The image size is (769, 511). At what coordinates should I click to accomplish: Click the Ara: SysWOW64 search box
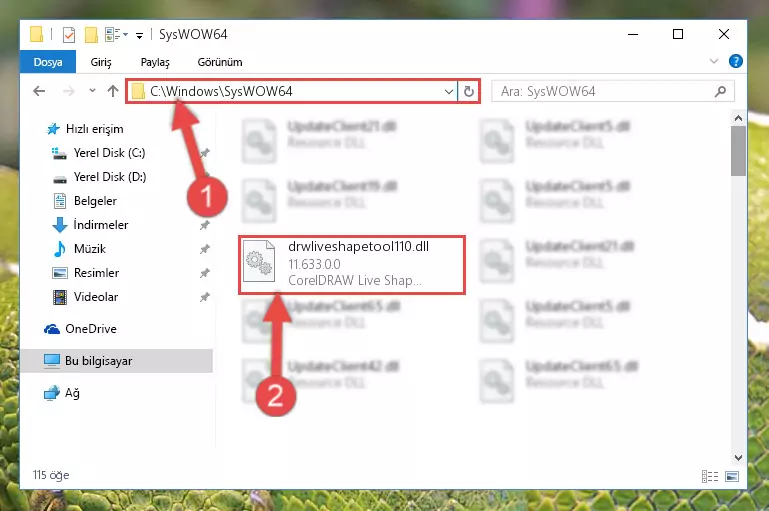613,91
